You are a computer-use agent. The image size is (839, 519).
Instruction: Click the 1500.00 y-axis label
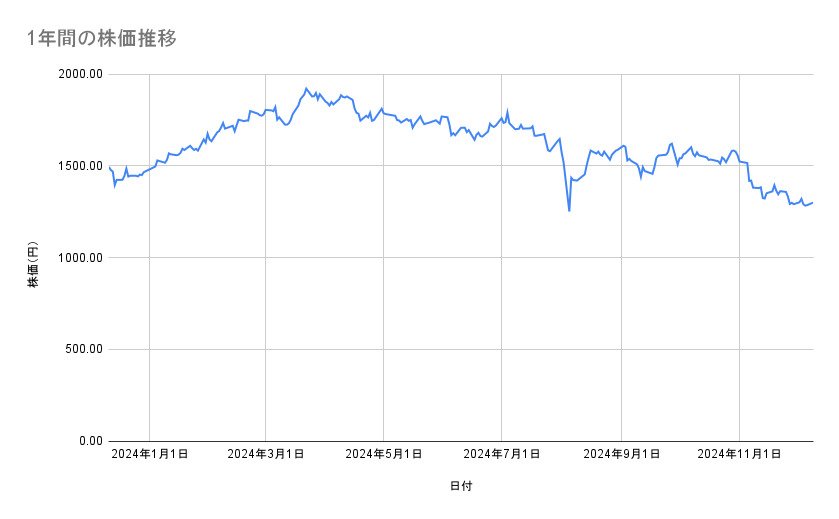coord(82,166)
